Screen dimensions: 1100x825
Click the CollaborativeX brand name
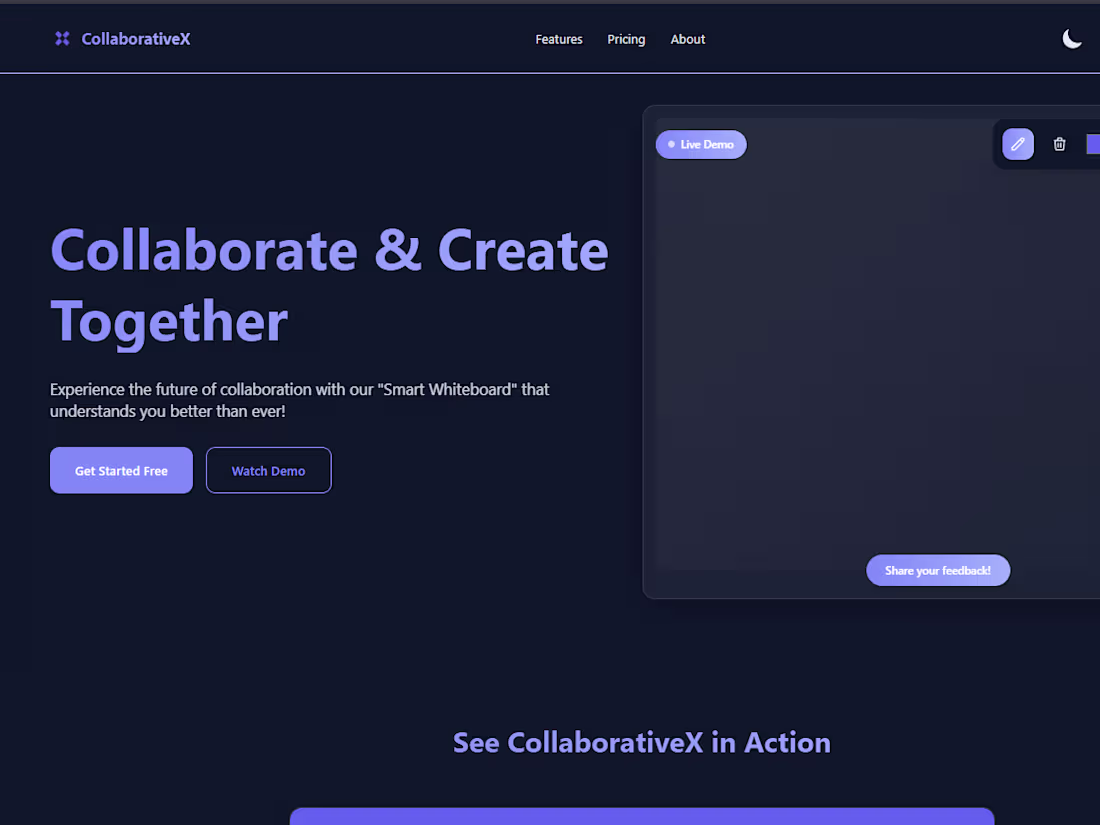coord(136,39)
